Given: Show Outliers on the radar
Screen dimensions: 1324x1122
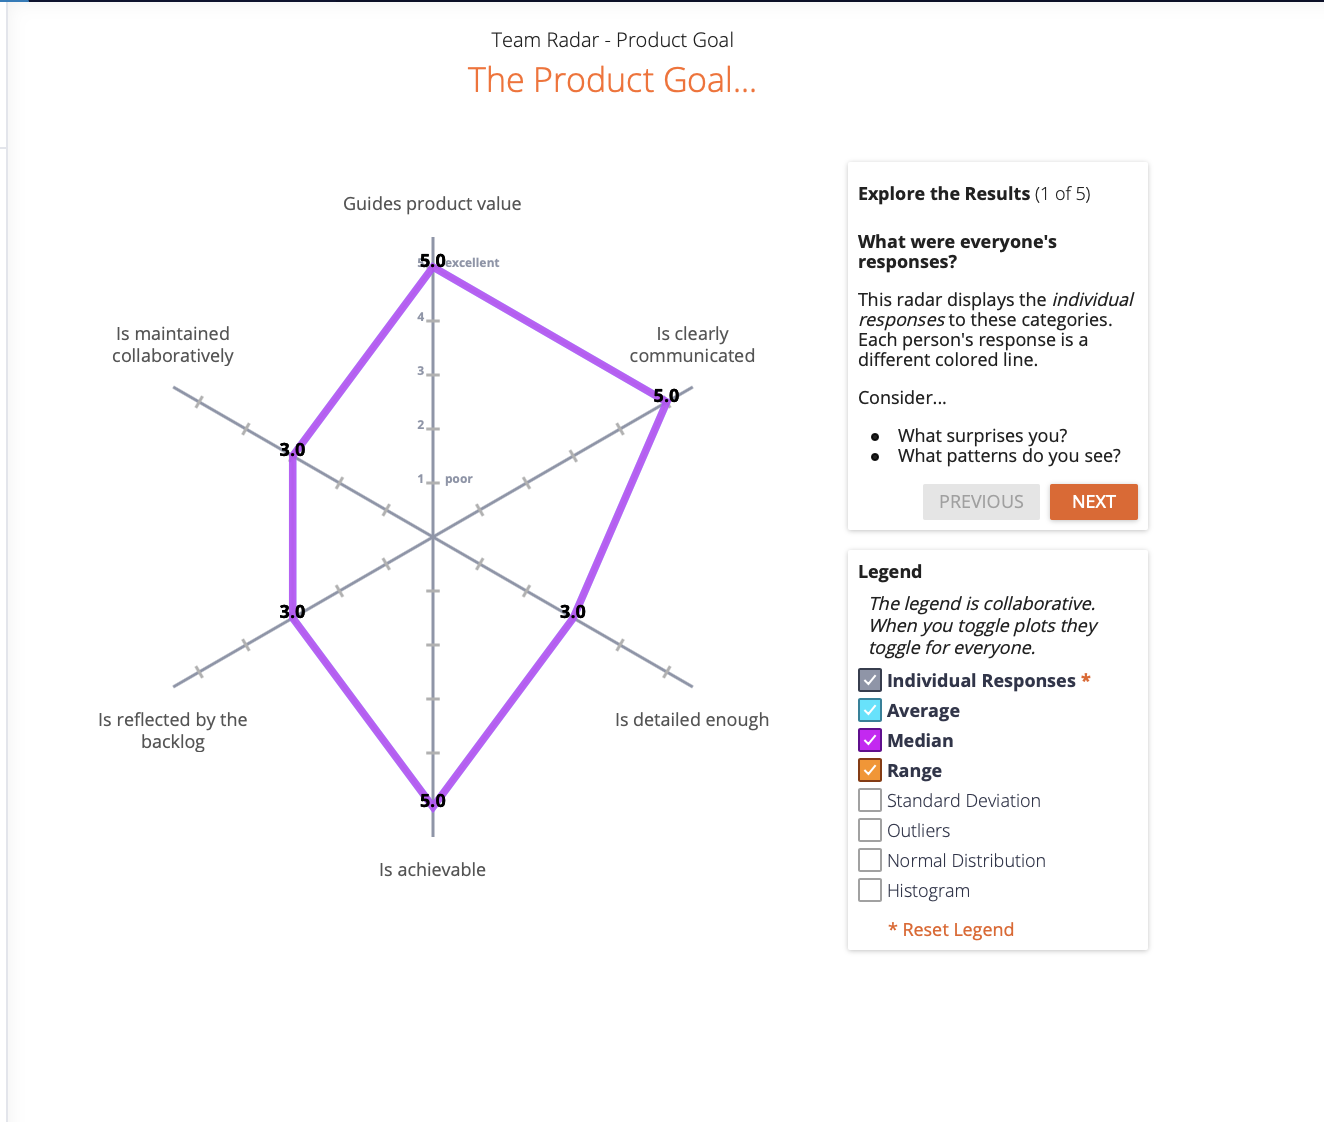Looking at the screenshot, I should (x=870, y=830).
